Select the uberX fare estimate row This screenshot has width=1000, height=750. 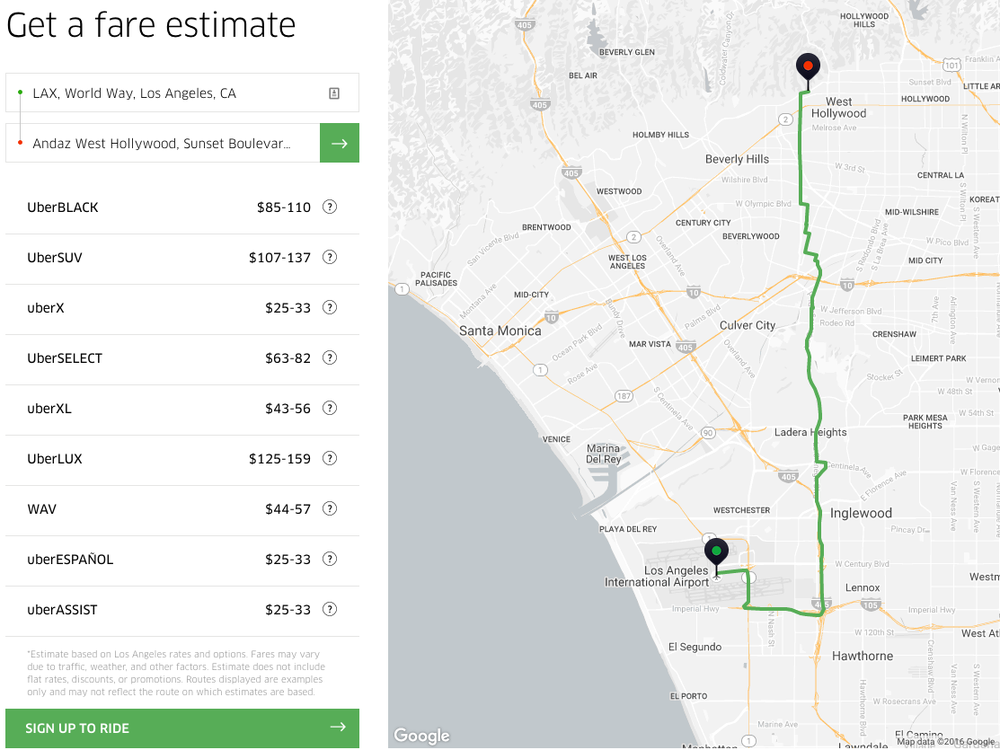(x=150, y=308)
